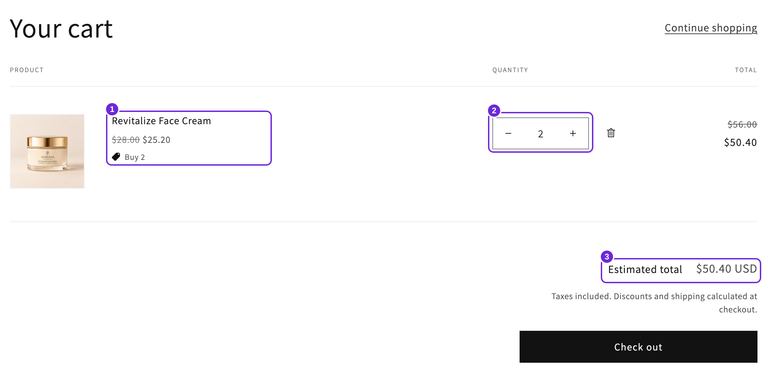
Task: Click the Your cart heading
Action: click(61, 28)
